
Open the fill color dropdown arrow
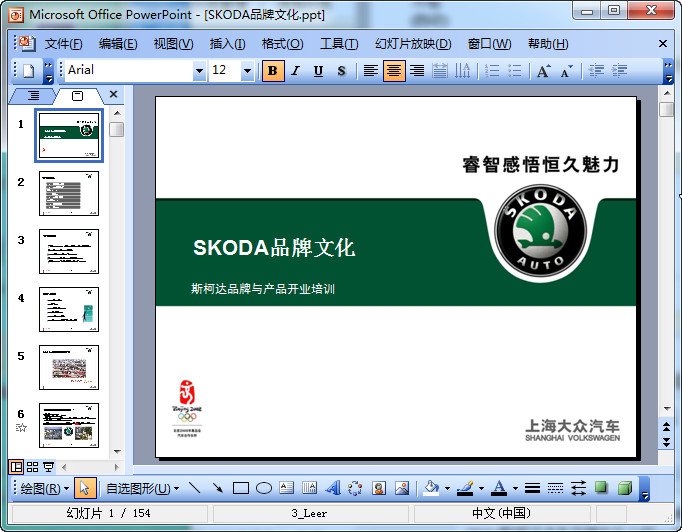[x=447, y=489]
